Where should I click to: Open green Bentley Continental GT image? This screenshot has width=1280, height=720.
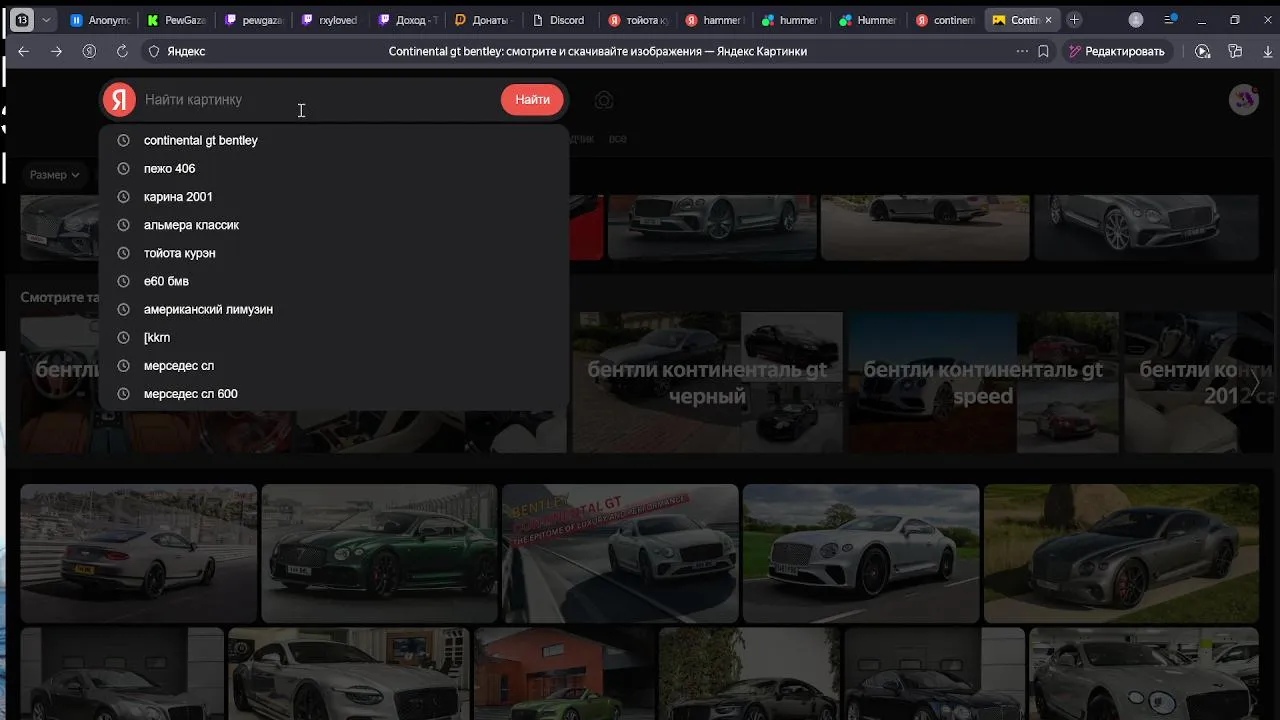379,553
